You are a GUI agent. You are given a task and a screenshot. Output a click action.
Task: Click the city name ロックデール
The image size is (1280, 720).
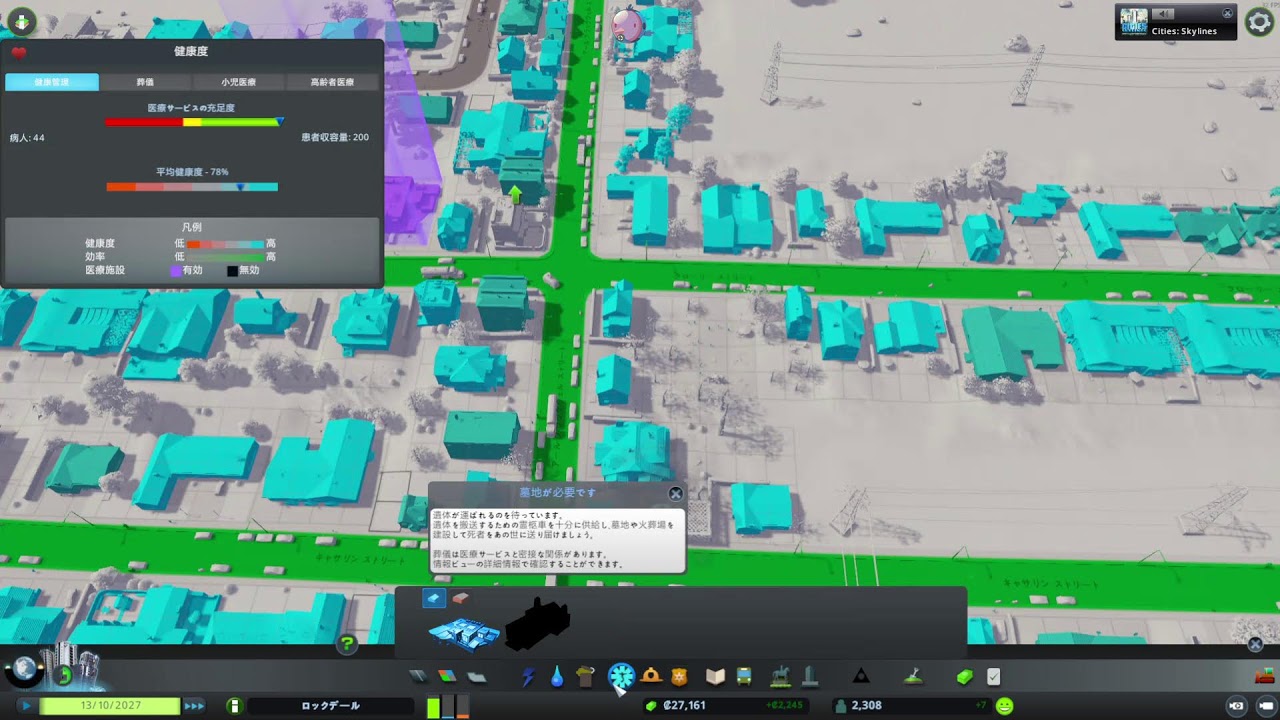tap(330, 706)
